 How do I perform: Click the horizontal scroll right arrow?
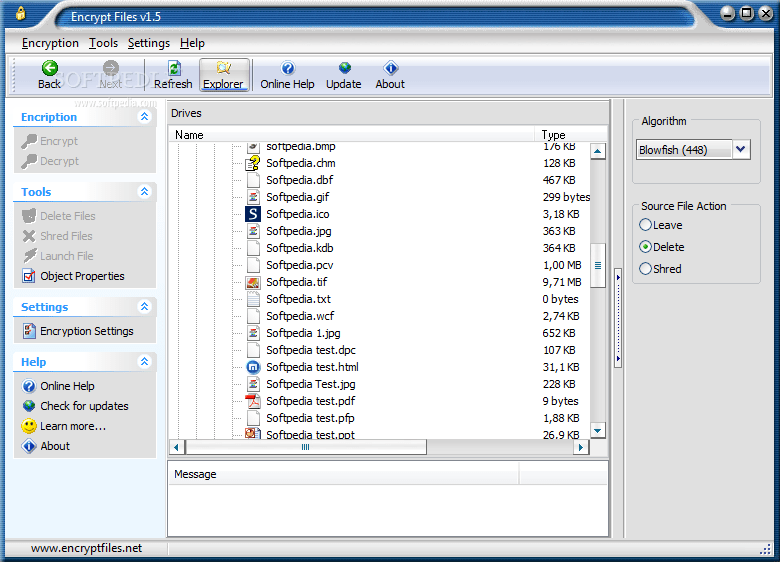(581, 447)
